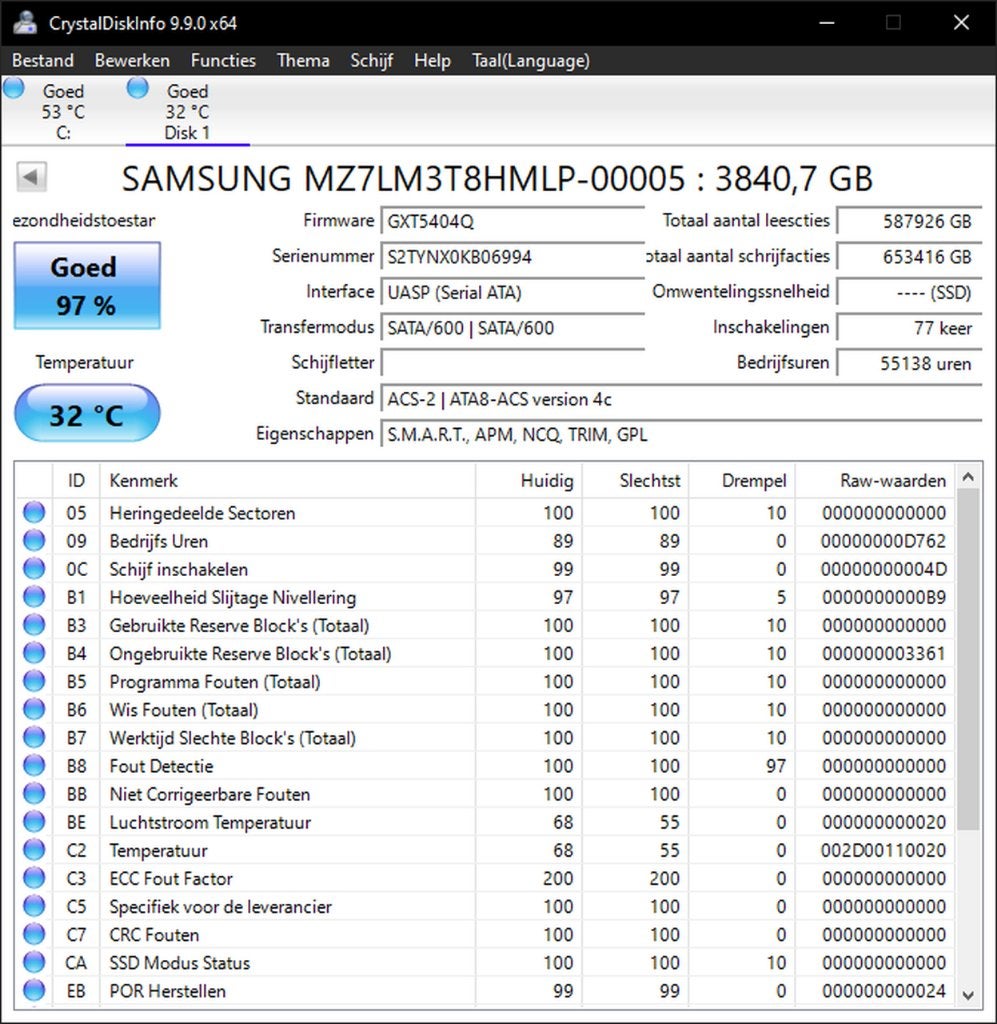The image size is (997, 1024).
Task: Click status orb of Hoeveelheid Slijtage Nivellering row
Action: [x=34, y=597]
